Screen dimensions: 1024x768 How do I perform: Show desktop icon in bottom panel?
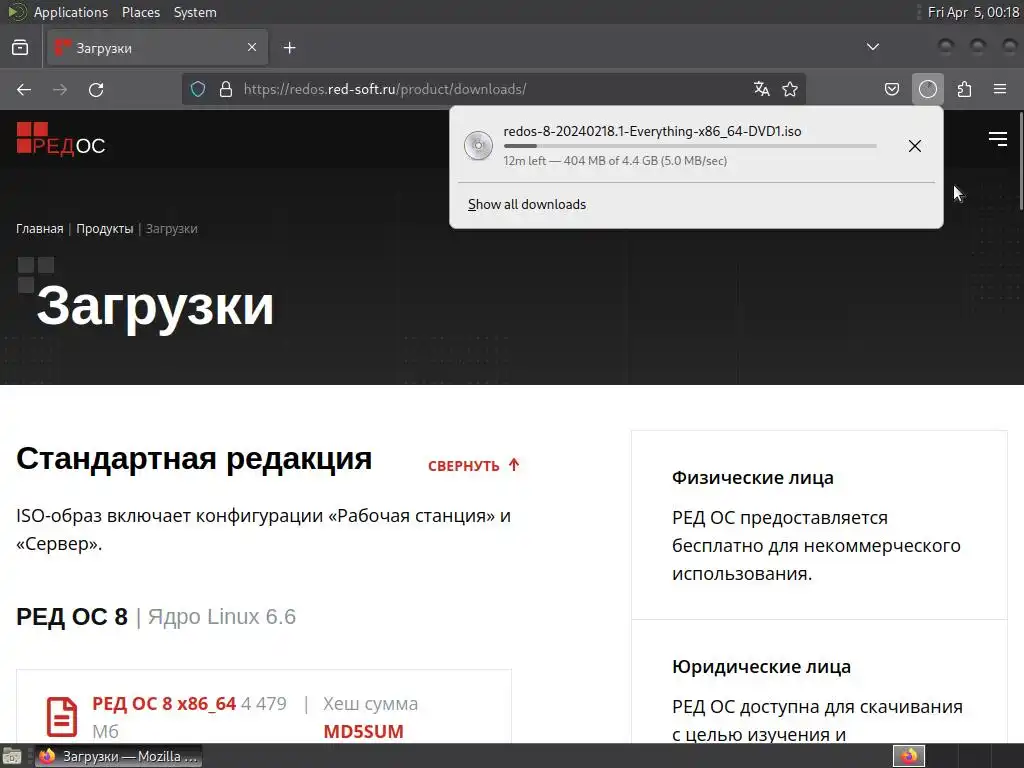coord(12,756)
